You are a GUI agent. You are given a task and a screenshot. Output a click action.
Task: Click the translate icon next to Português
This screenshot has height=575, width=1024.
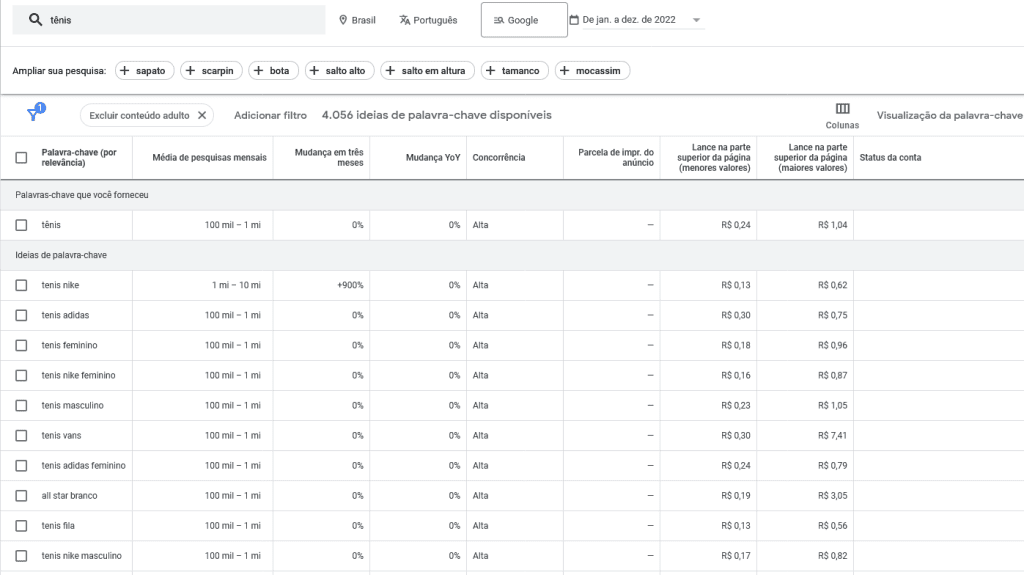(405, 20)
